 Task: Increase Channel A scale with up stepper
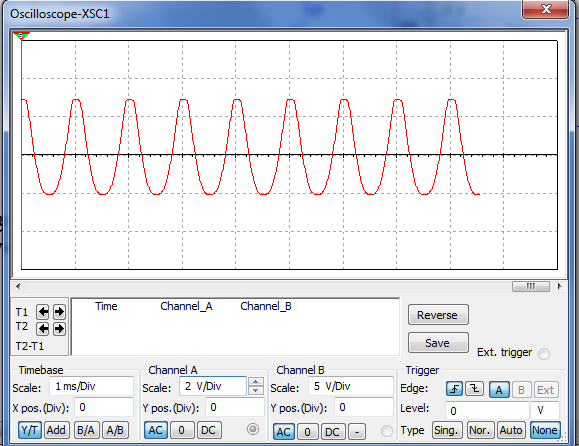[256, 381]
